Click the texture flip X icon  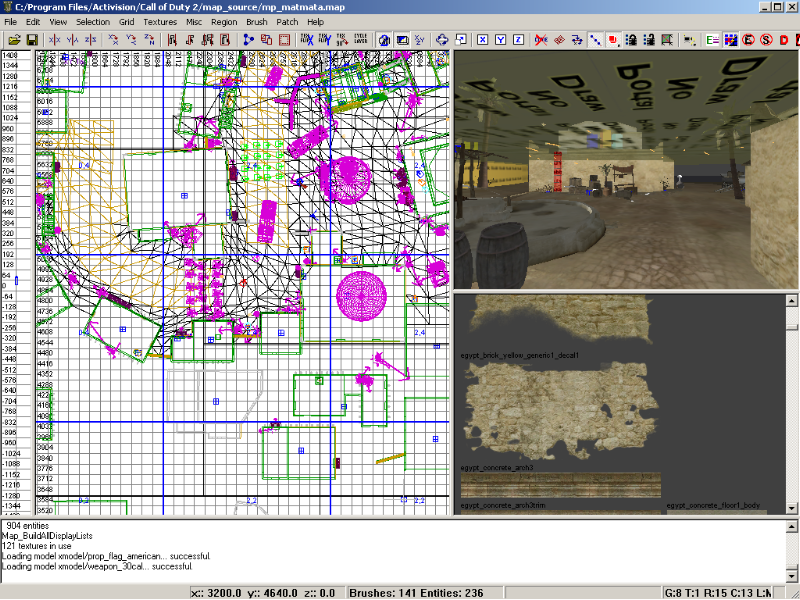[x=307, y=40]
